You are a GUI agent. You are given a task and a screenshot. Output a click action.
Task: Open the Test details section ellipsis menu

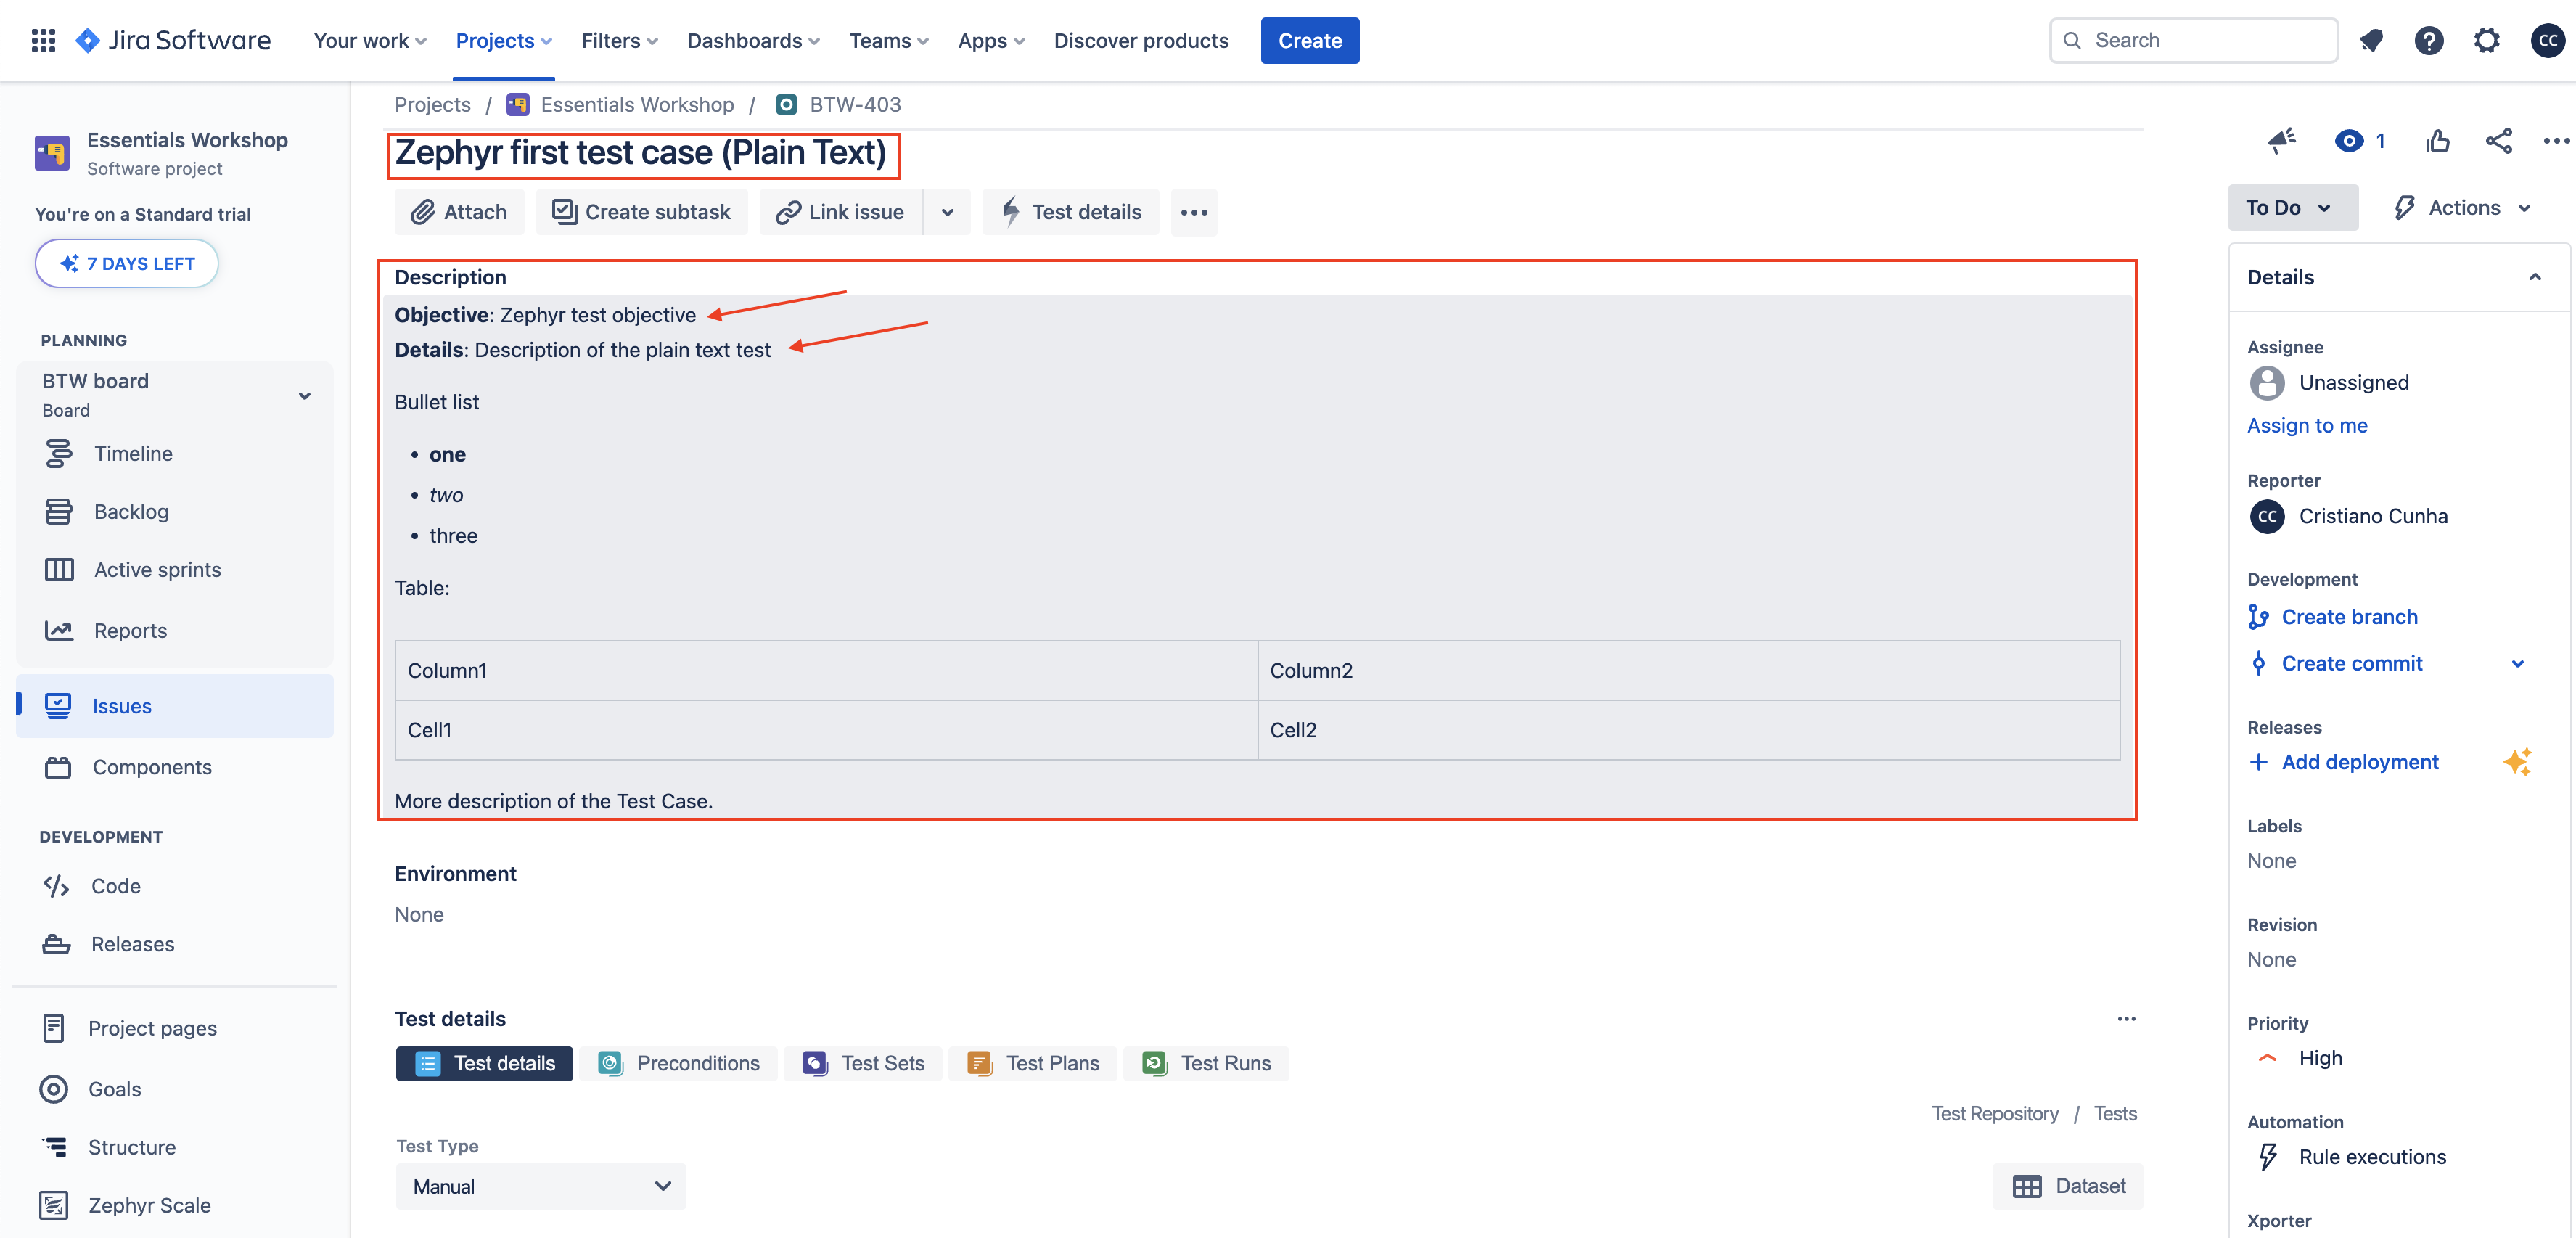pos(2126,1018)
